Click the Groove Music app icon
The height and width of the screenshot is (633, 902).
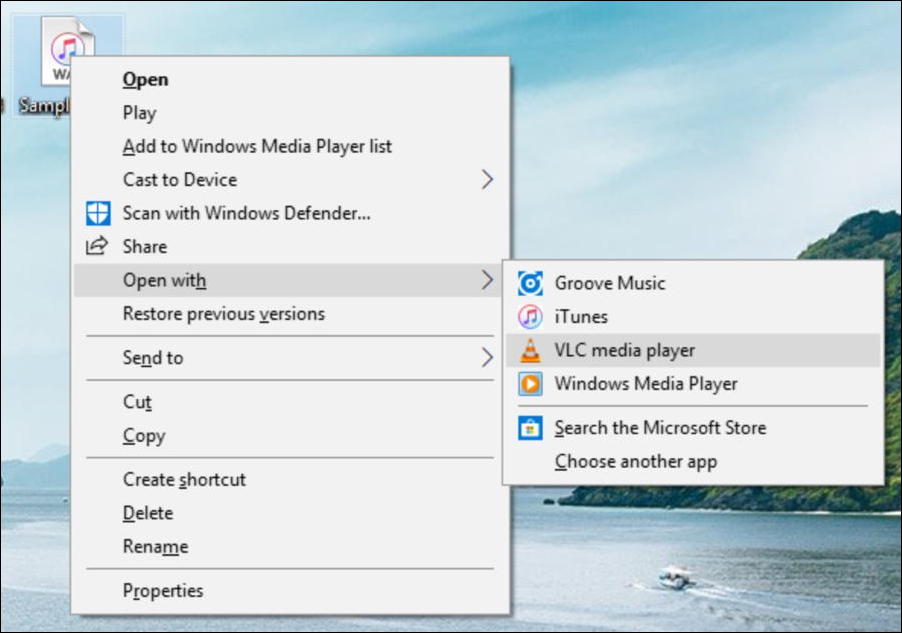tap(530, 283)
